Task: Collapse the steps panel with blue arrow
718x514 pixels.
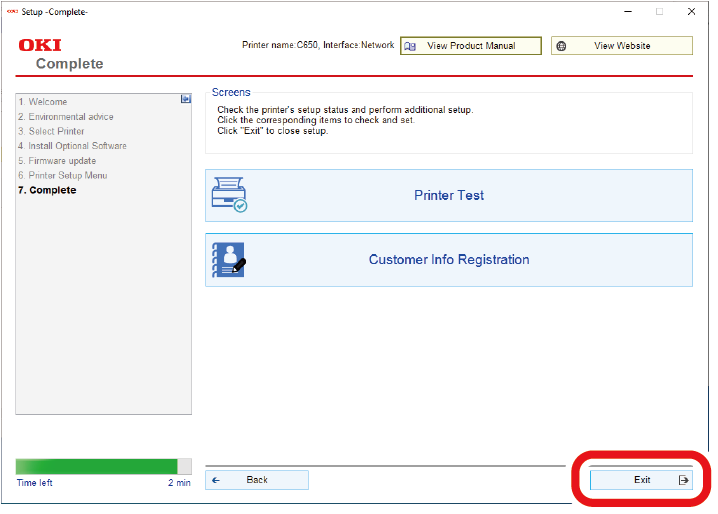Action: coord(185,99)
